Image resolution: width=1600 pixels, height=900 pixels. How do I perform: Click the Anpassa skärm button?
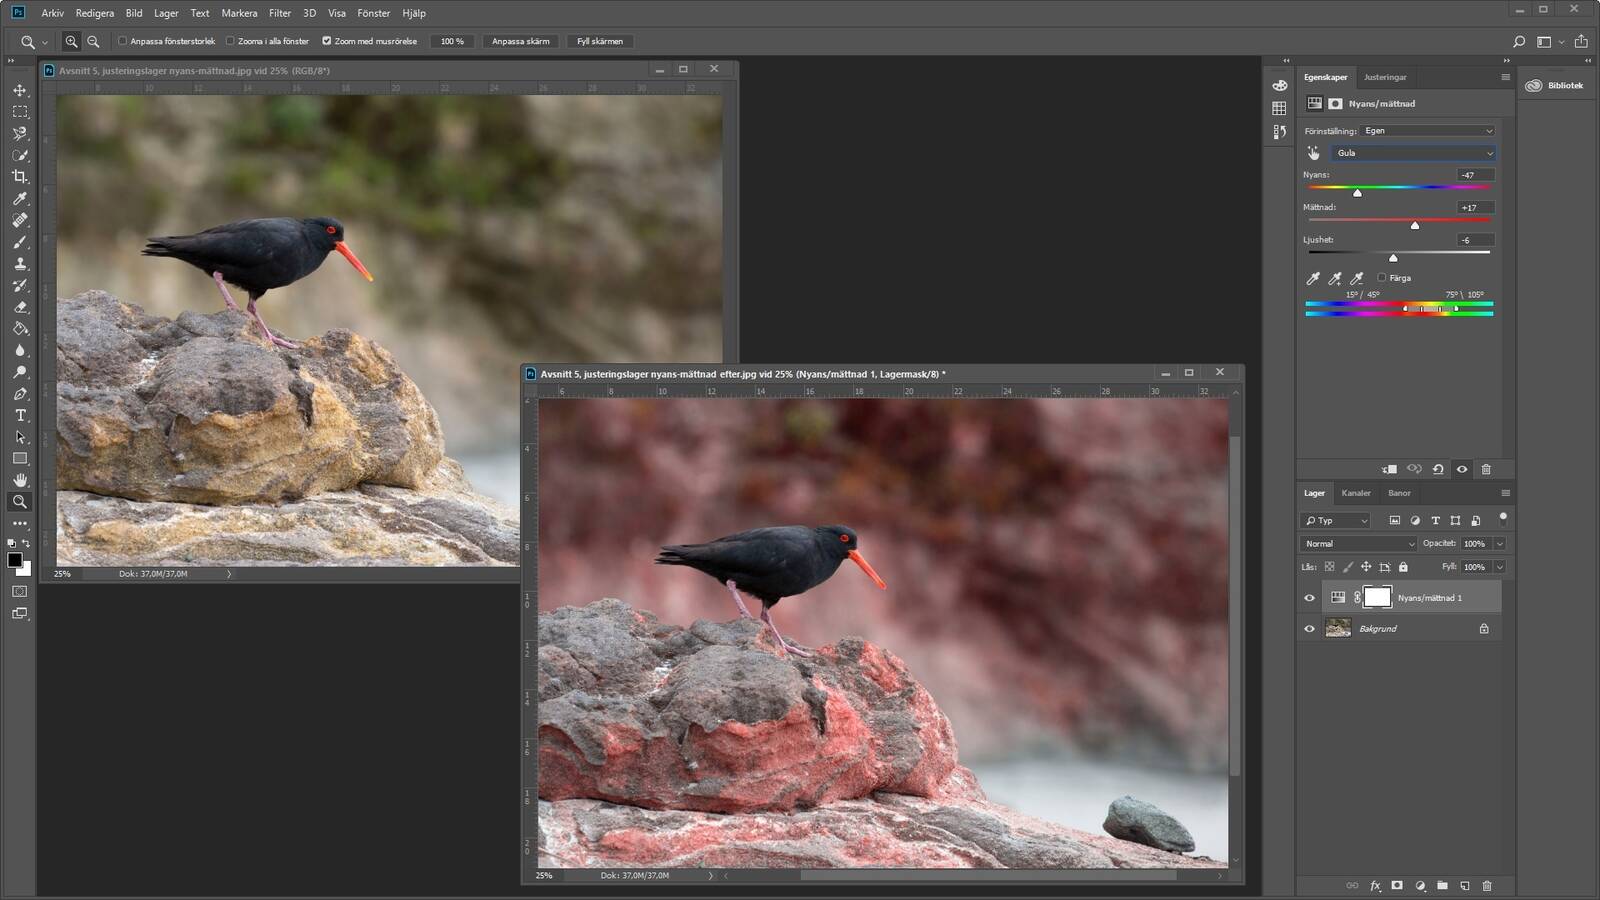click(x=520, y=41)
